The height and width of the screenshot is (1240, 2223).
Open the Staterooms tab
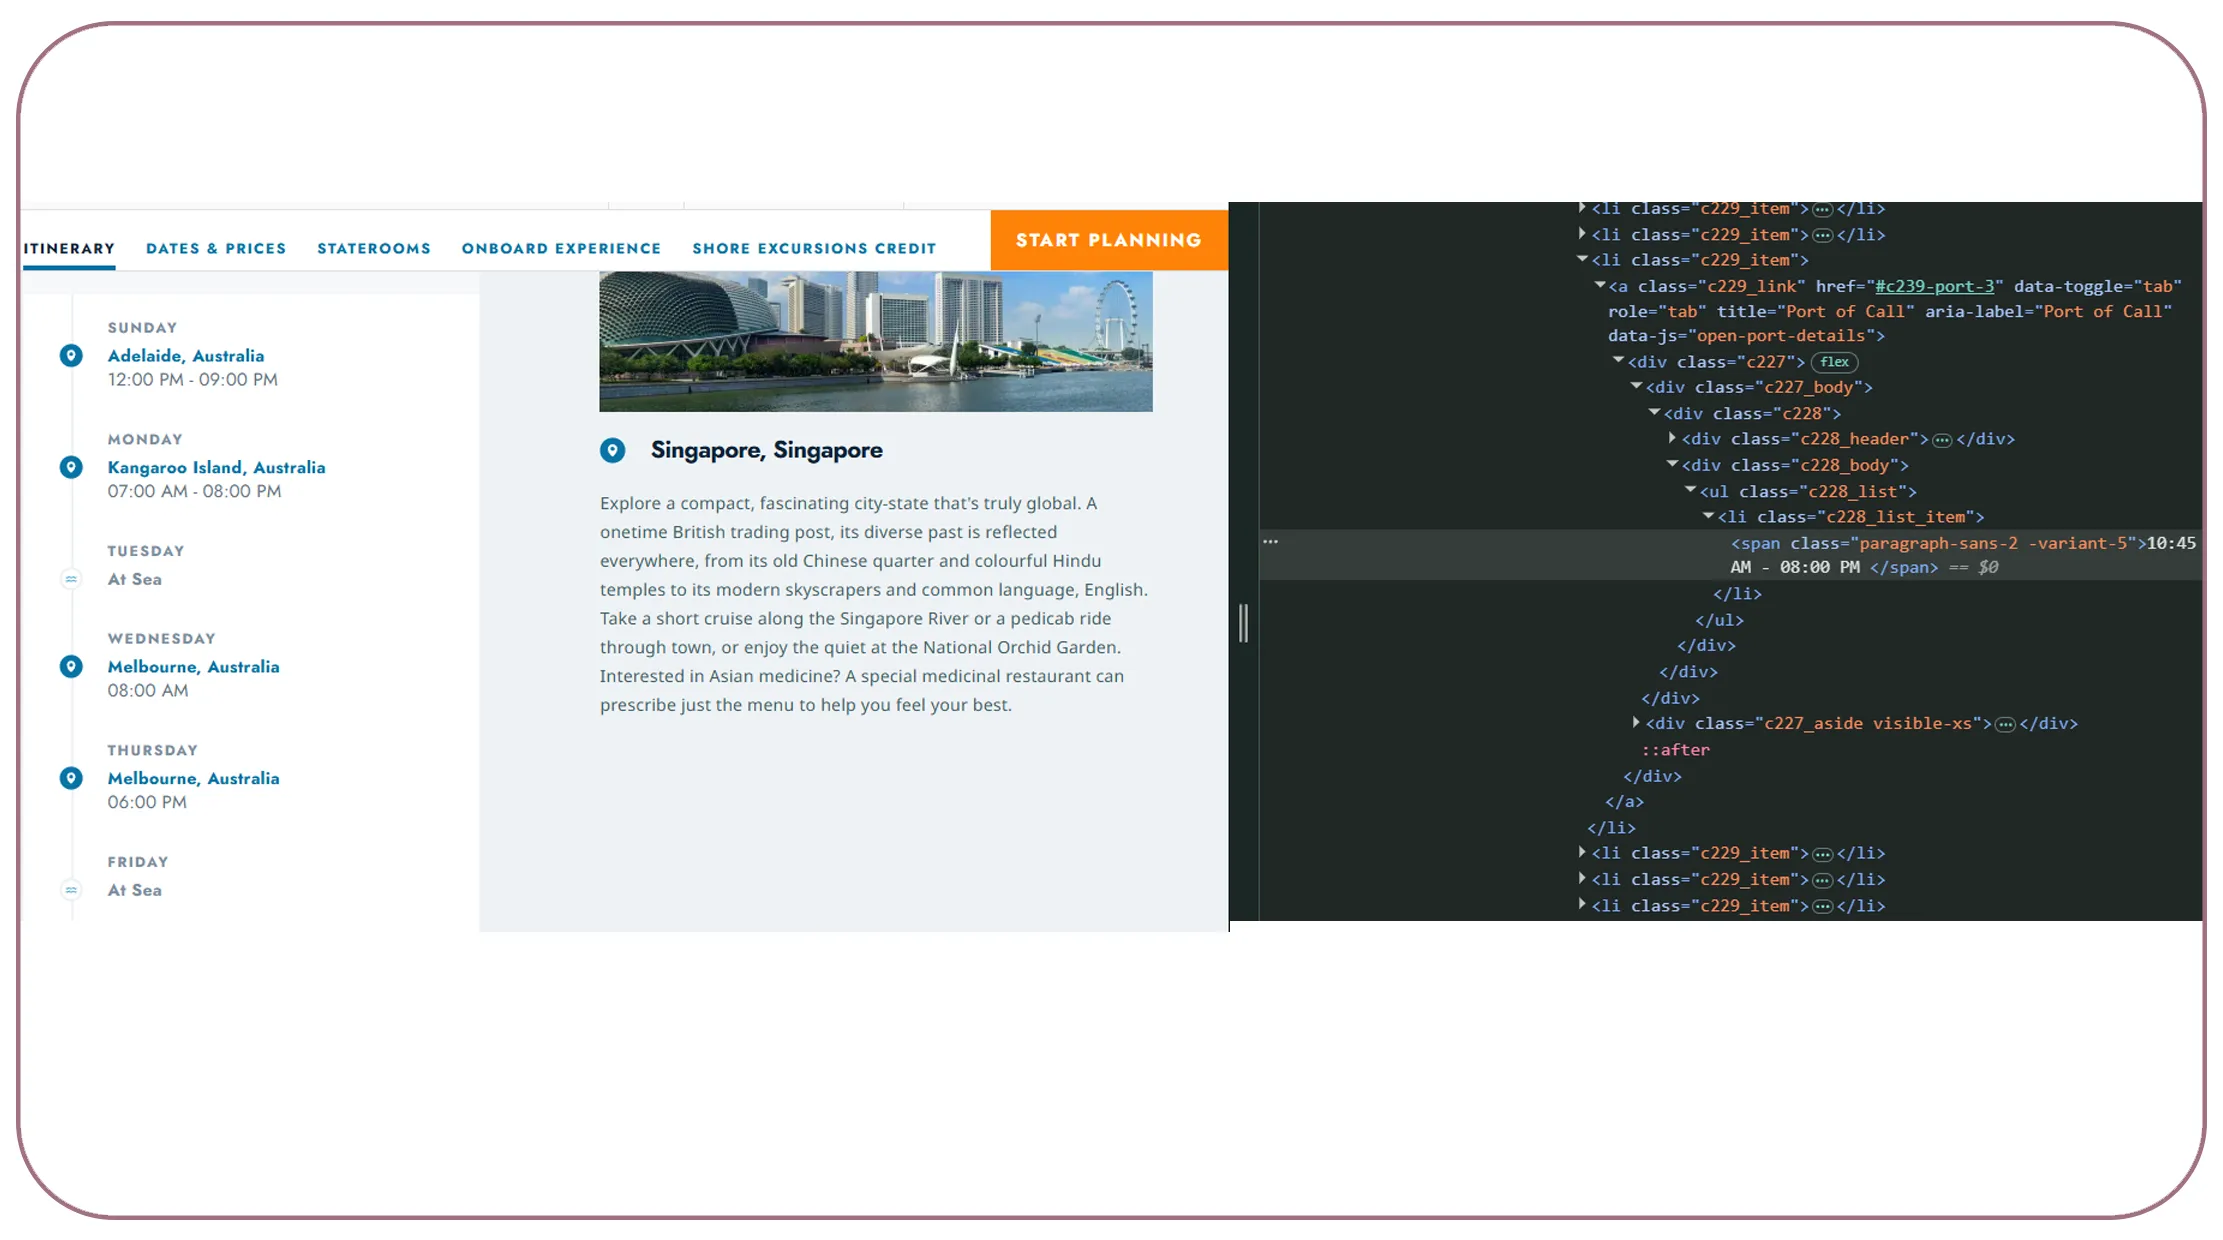[374, 248]
